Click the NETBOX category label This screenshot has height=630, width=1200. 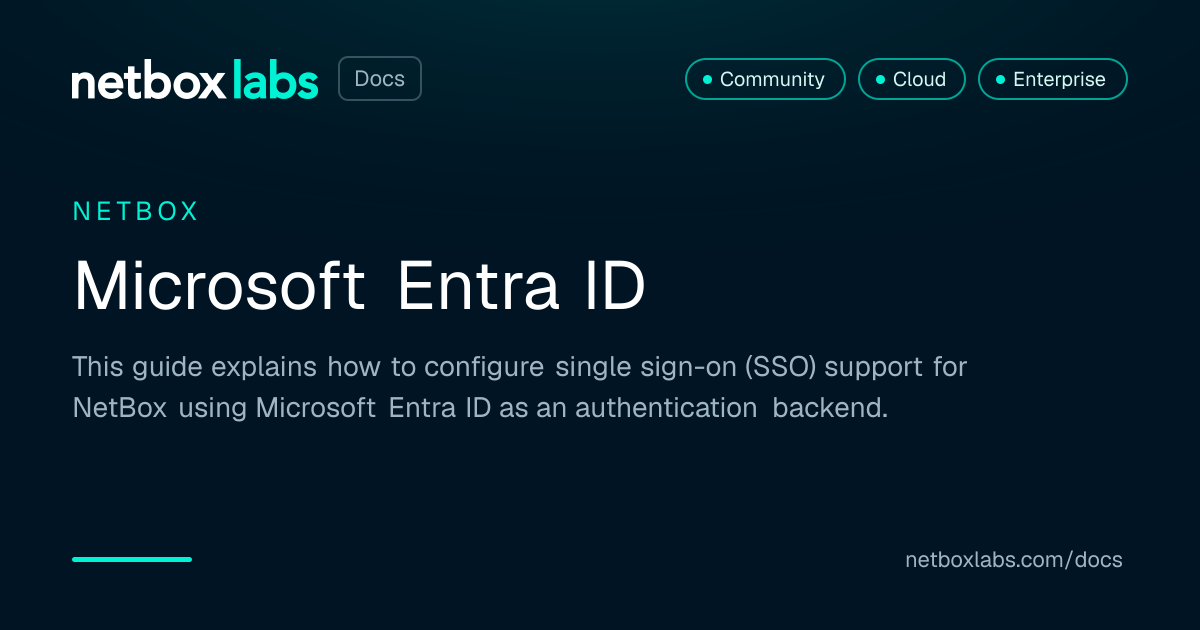136,211
